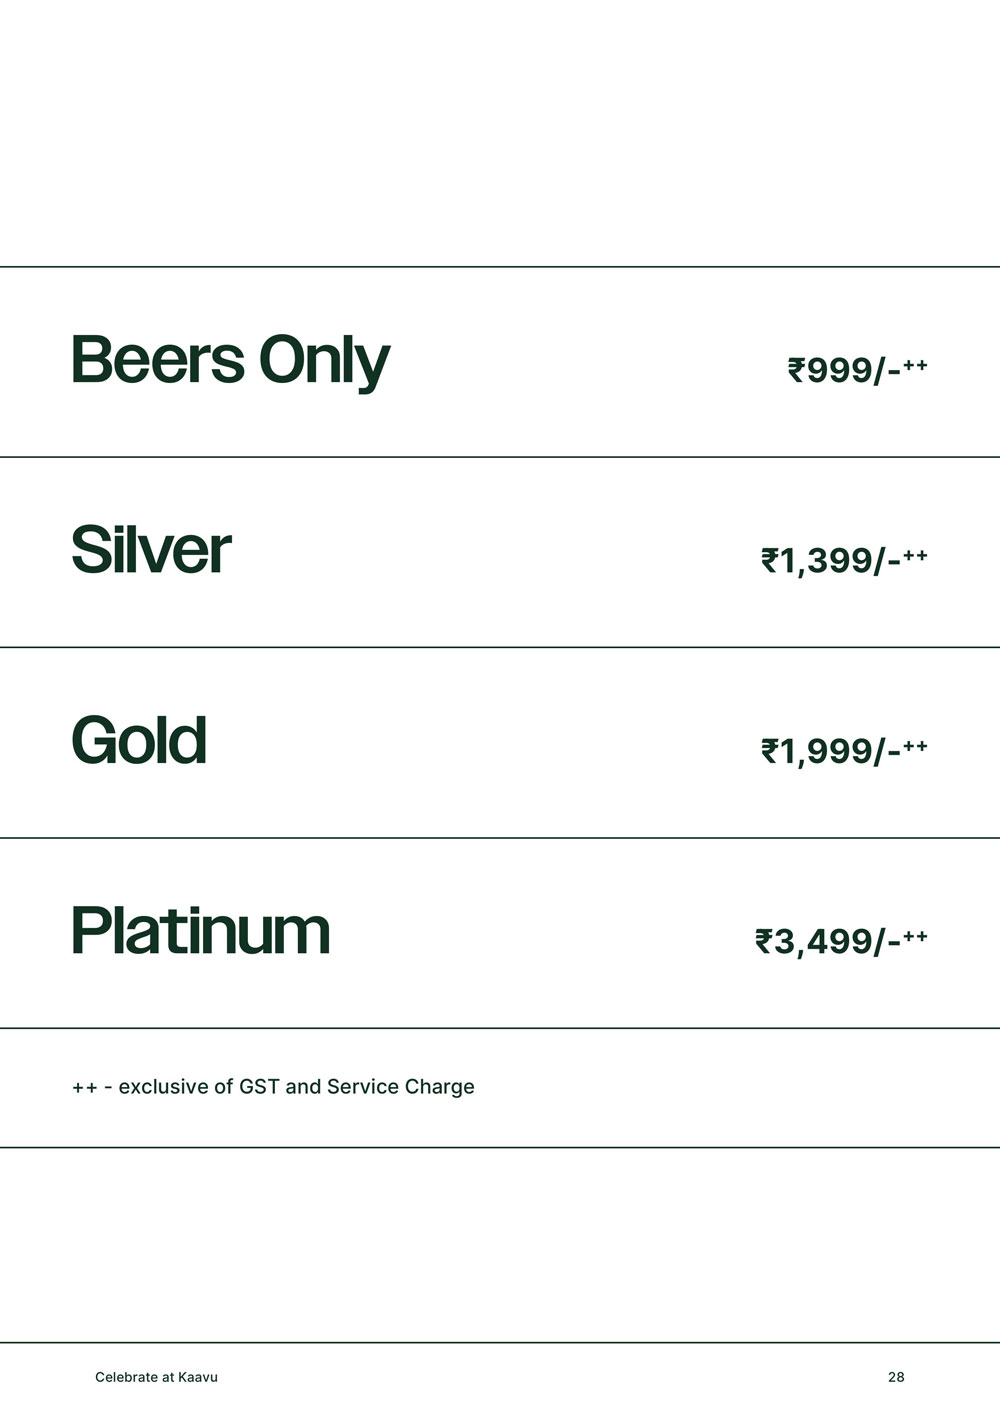The width and height of the screenshot is (1000, 1414).
Task: Click the Celebrate at Kaavu footer text
Action: tap(156, 1377)
